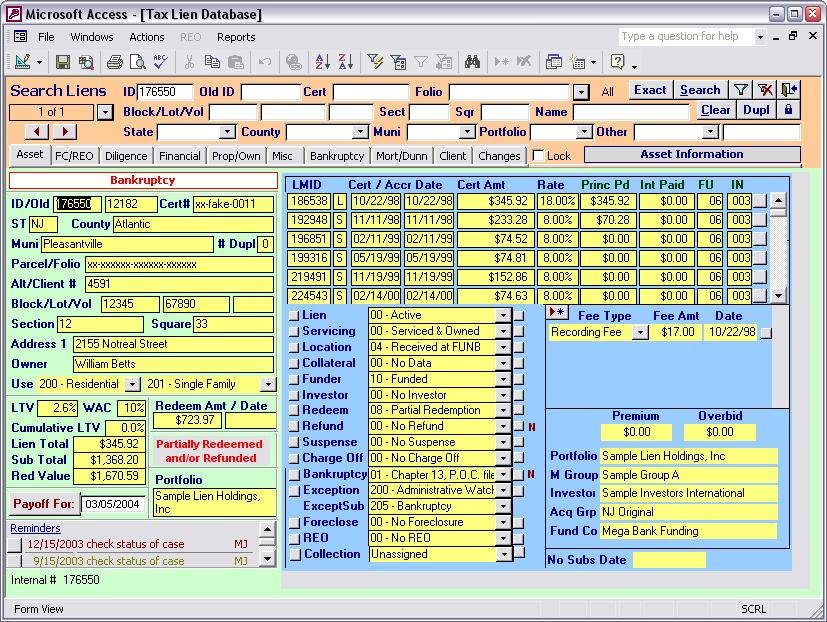The width and height of the screenshot is (827, 622).
Task: Click the Print toolbar icon
Action: pos(114,62)
